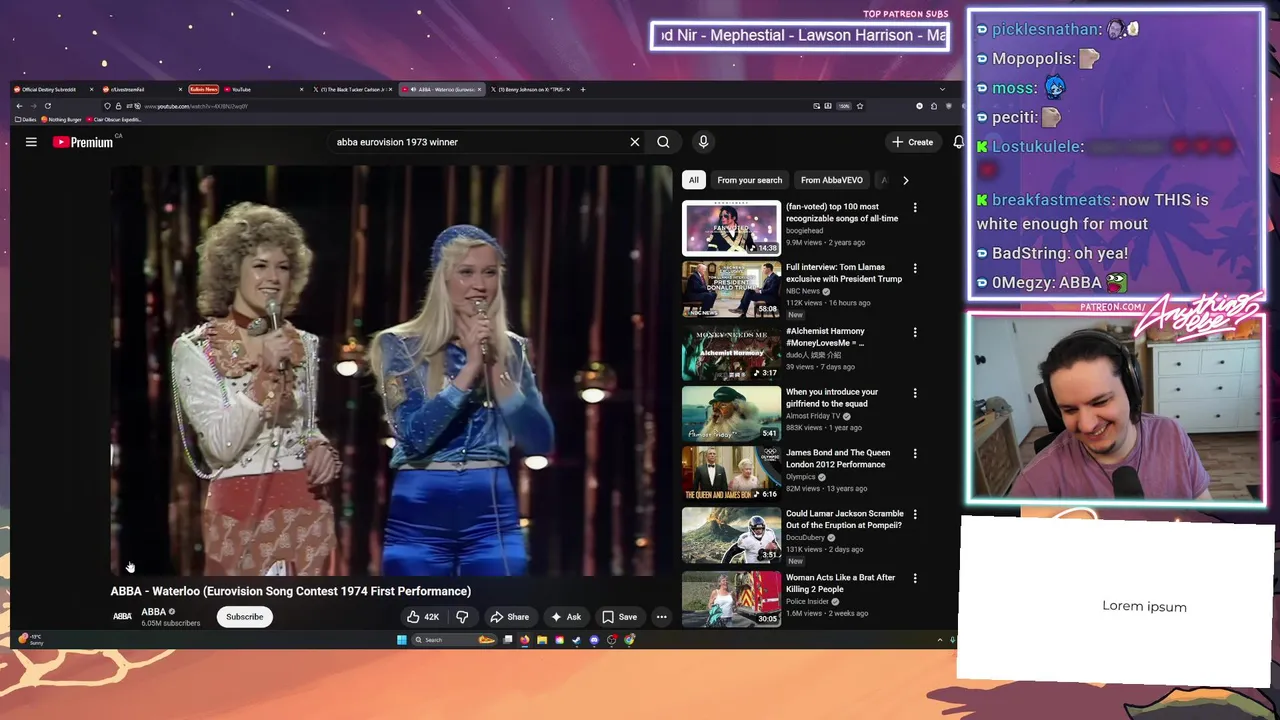The width and height of the screenshot is (1280, 720).
Task: Open Alchemist Harmony video thumbnail
Action: [731, 353]
